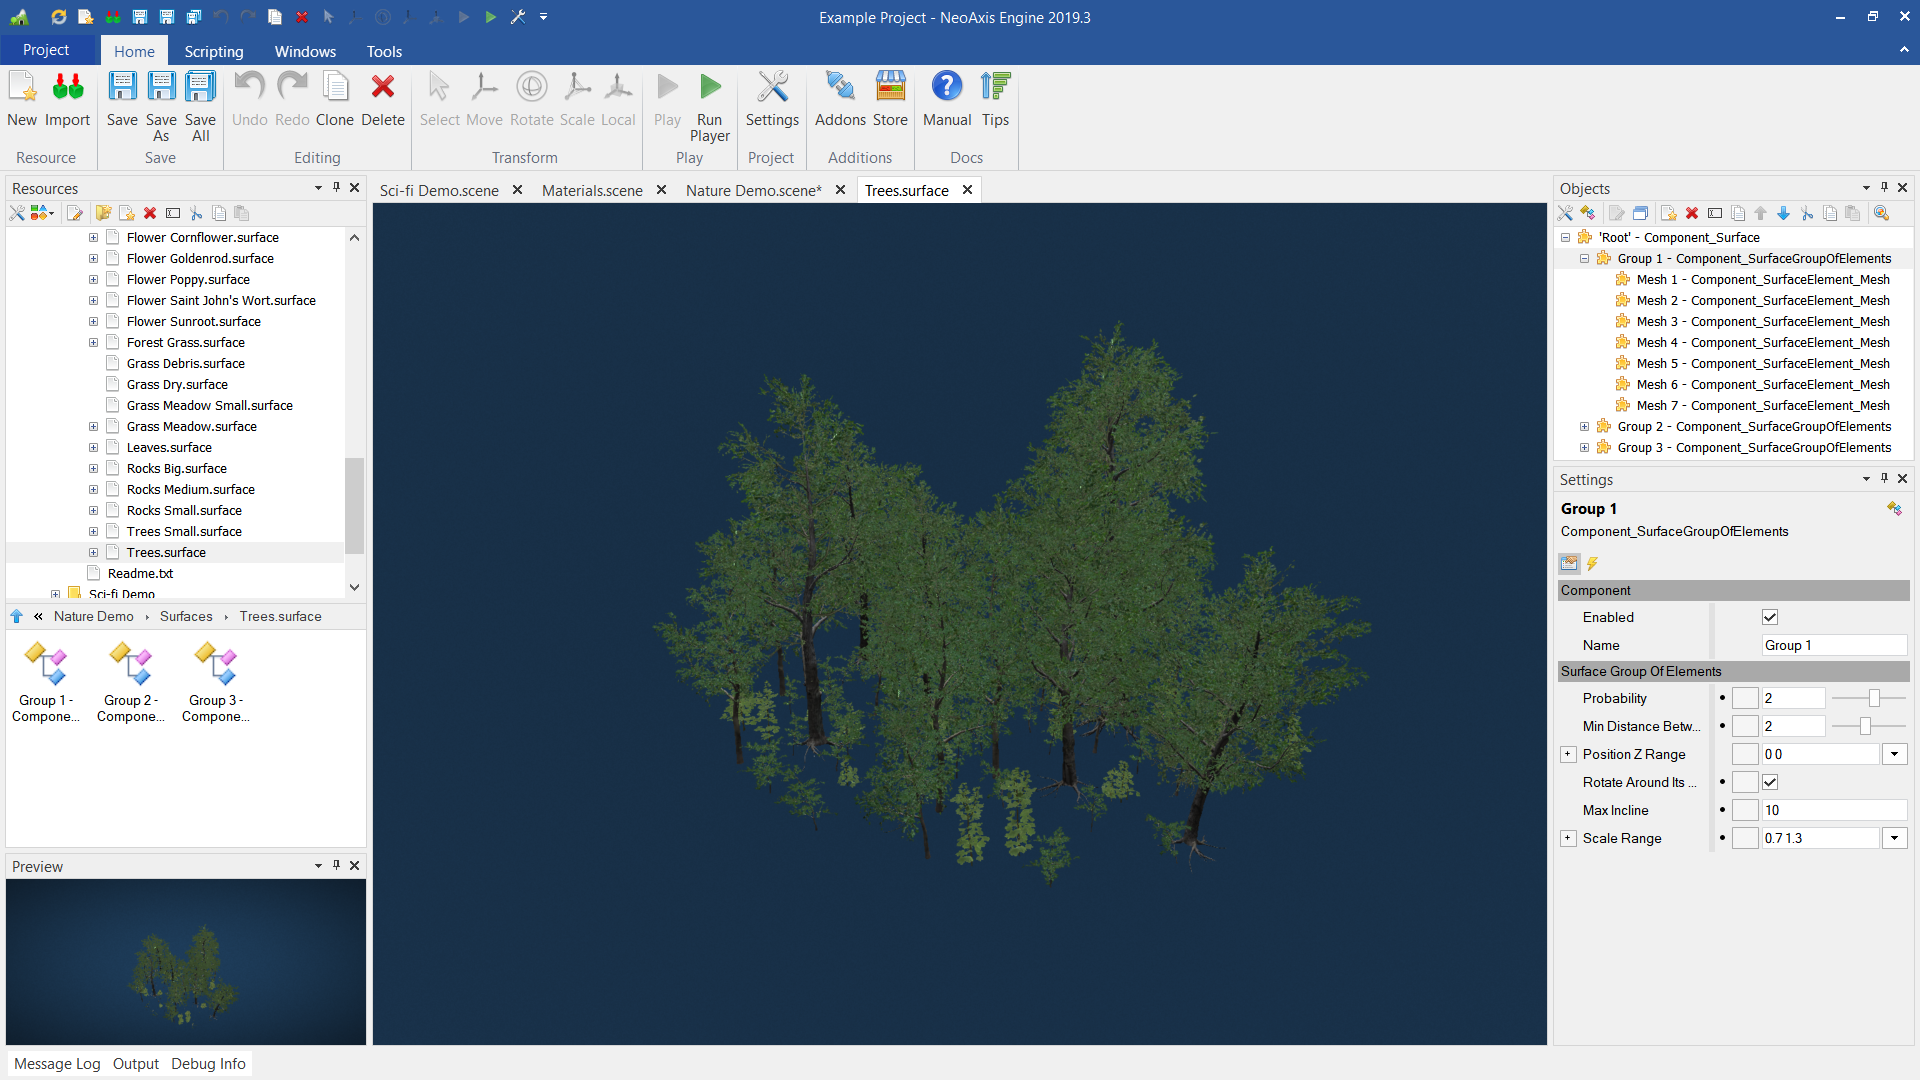Click the Import resource icon

click(67, 88)
